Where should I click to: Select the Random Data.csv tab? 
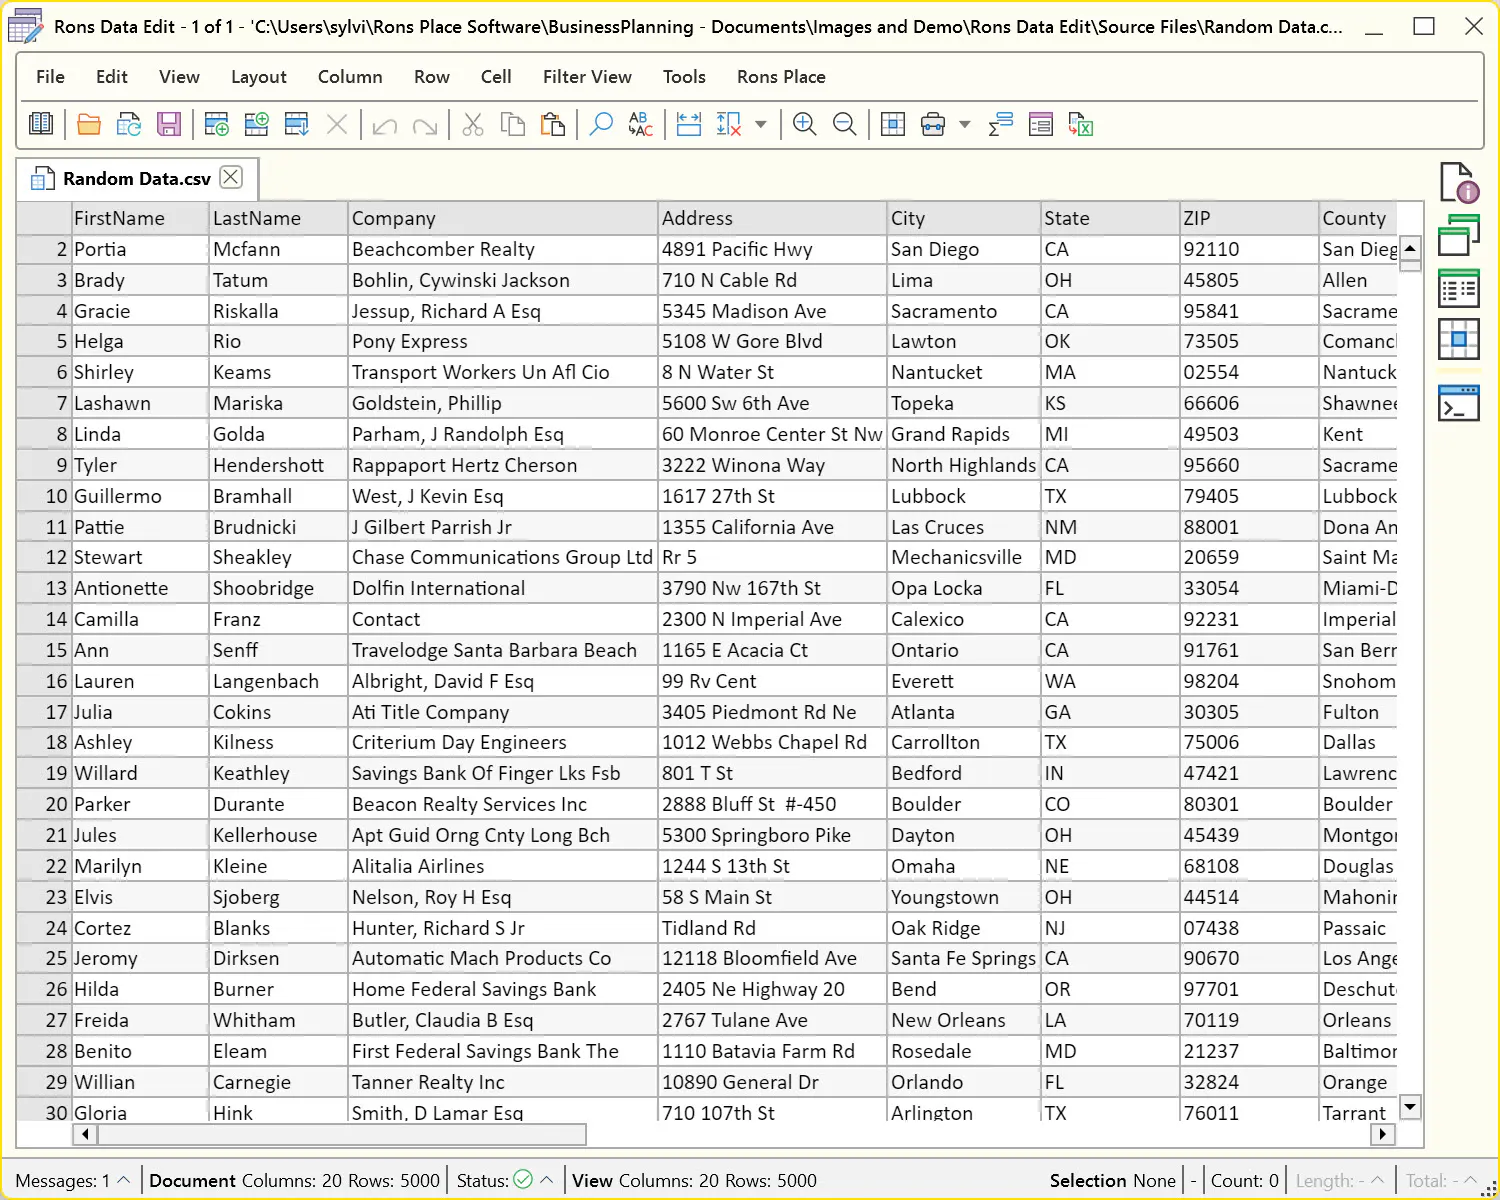[x=137, y=178]
